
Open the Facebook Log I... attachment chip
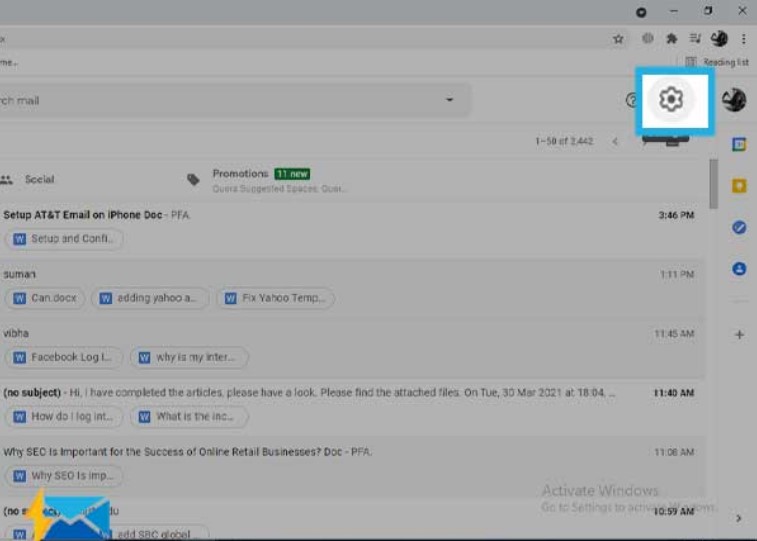pyautogui.click(x=64, y=358)
